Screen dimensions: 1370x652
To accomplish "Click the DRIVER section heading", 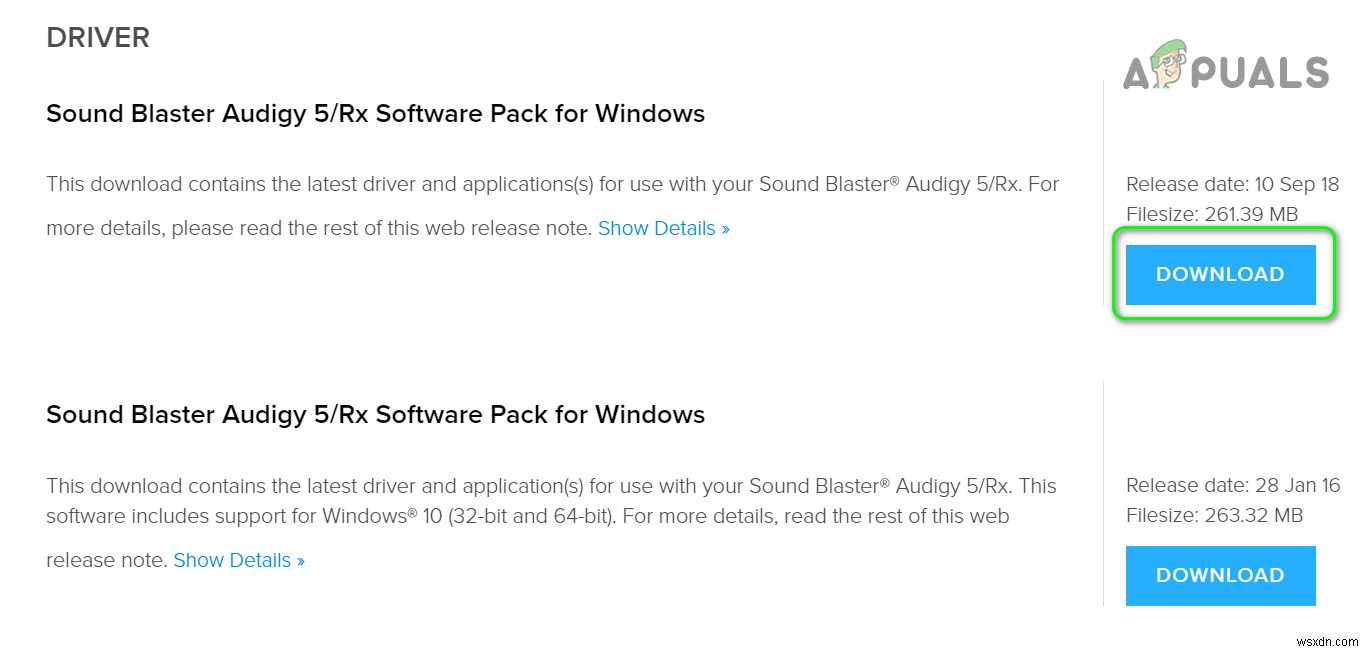I will click(x=97, y=37).
